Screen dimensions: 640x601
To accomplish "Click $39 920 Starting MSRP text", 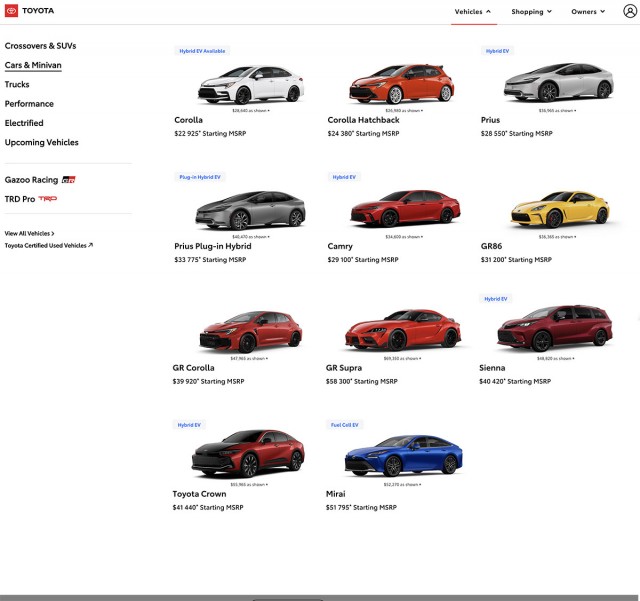I will pyautogui.click(x=208, y=381).
